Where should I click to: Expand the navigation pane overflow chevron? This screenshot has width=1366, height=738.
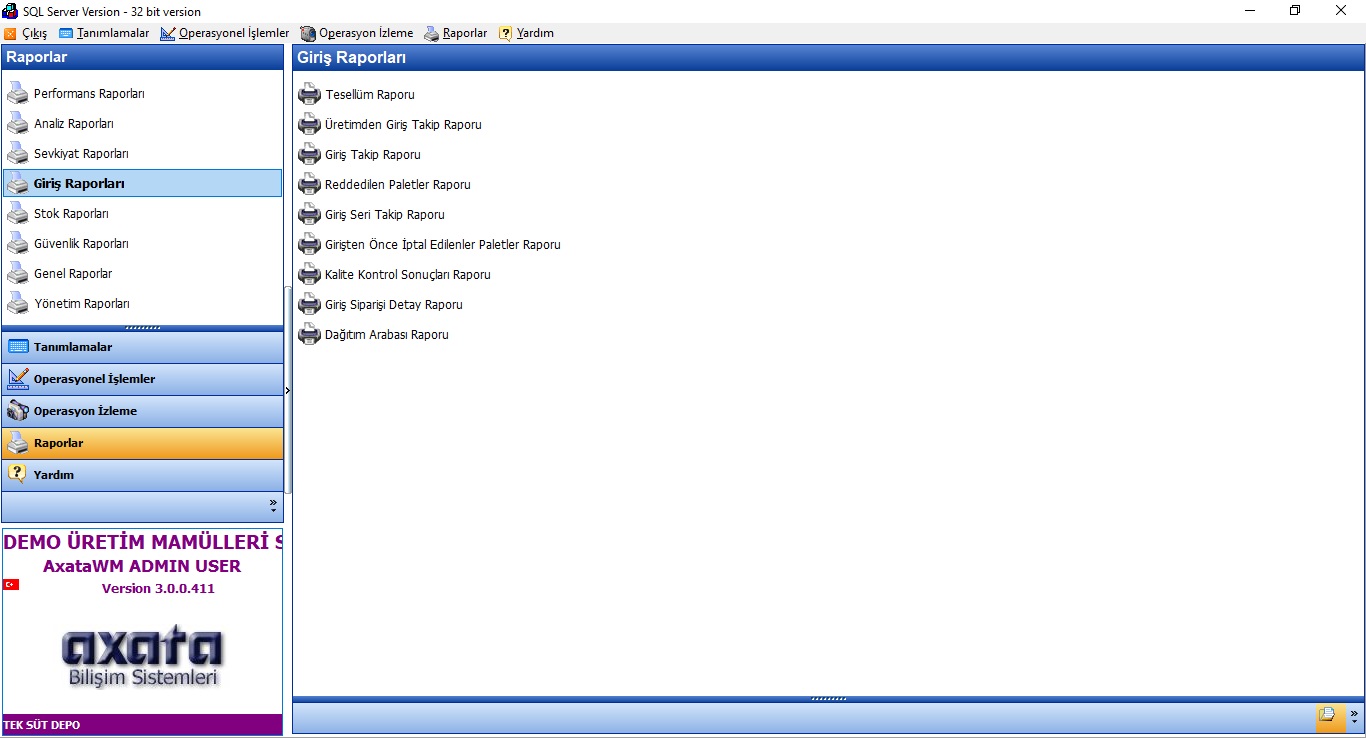pos(273,506)
